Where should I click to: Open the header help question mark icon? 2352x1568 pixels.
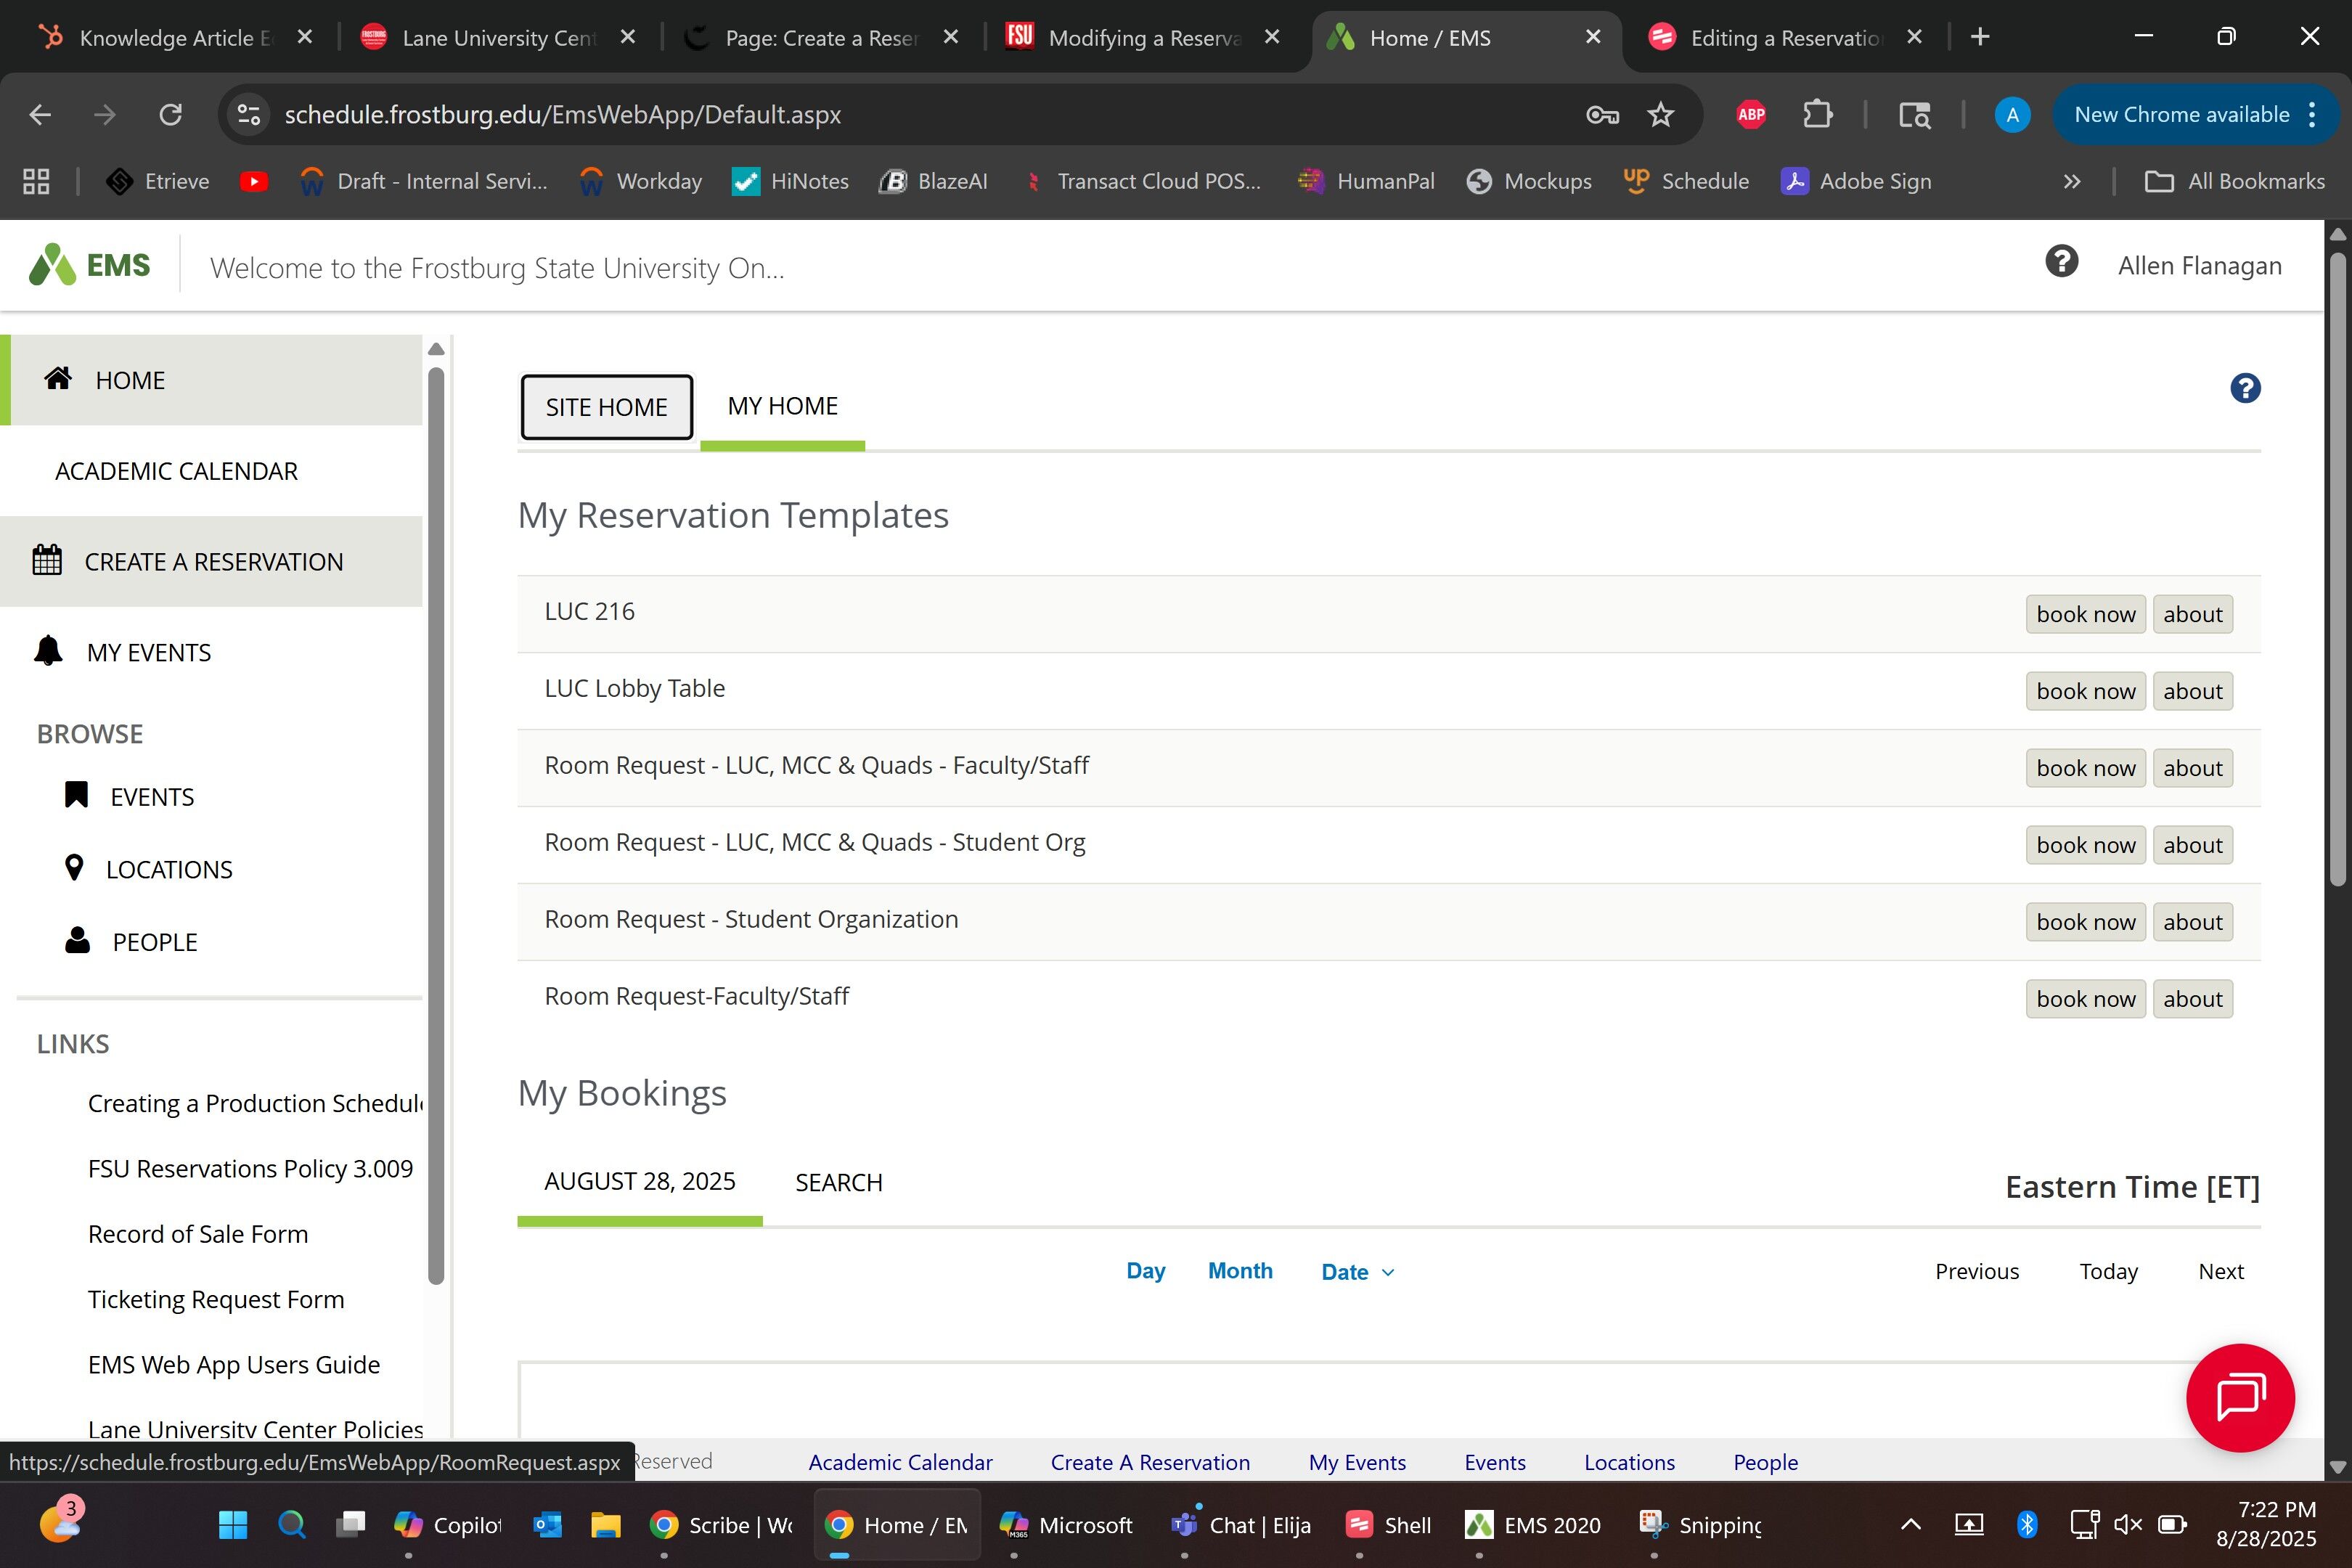pyautogui.click(x=2061, y=262)
